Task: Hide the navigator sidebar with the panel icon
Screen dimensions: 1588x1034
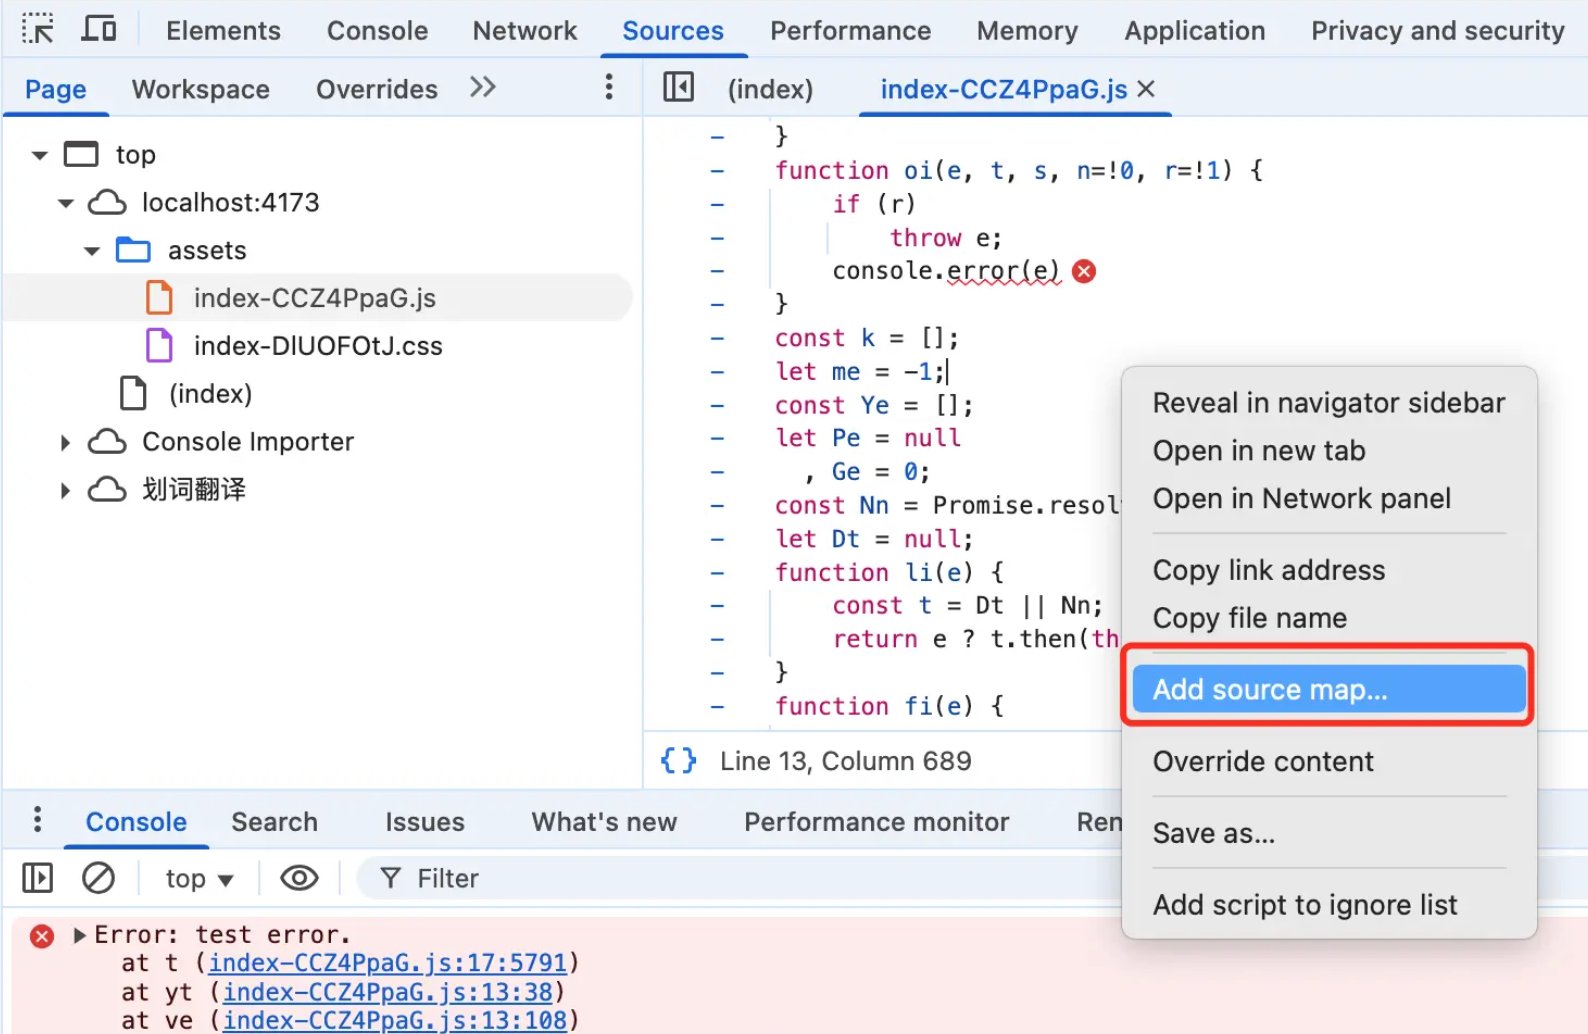Action: (x=678, y=87)
